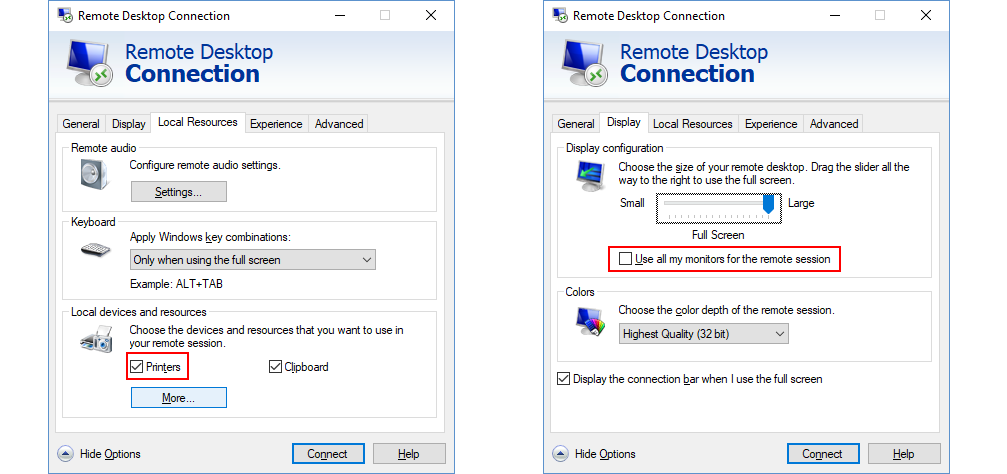Close the right Remote Desktop Connection window
Image resolution: width=1007 pixels, height=474 pixels.
coord(925,15)
